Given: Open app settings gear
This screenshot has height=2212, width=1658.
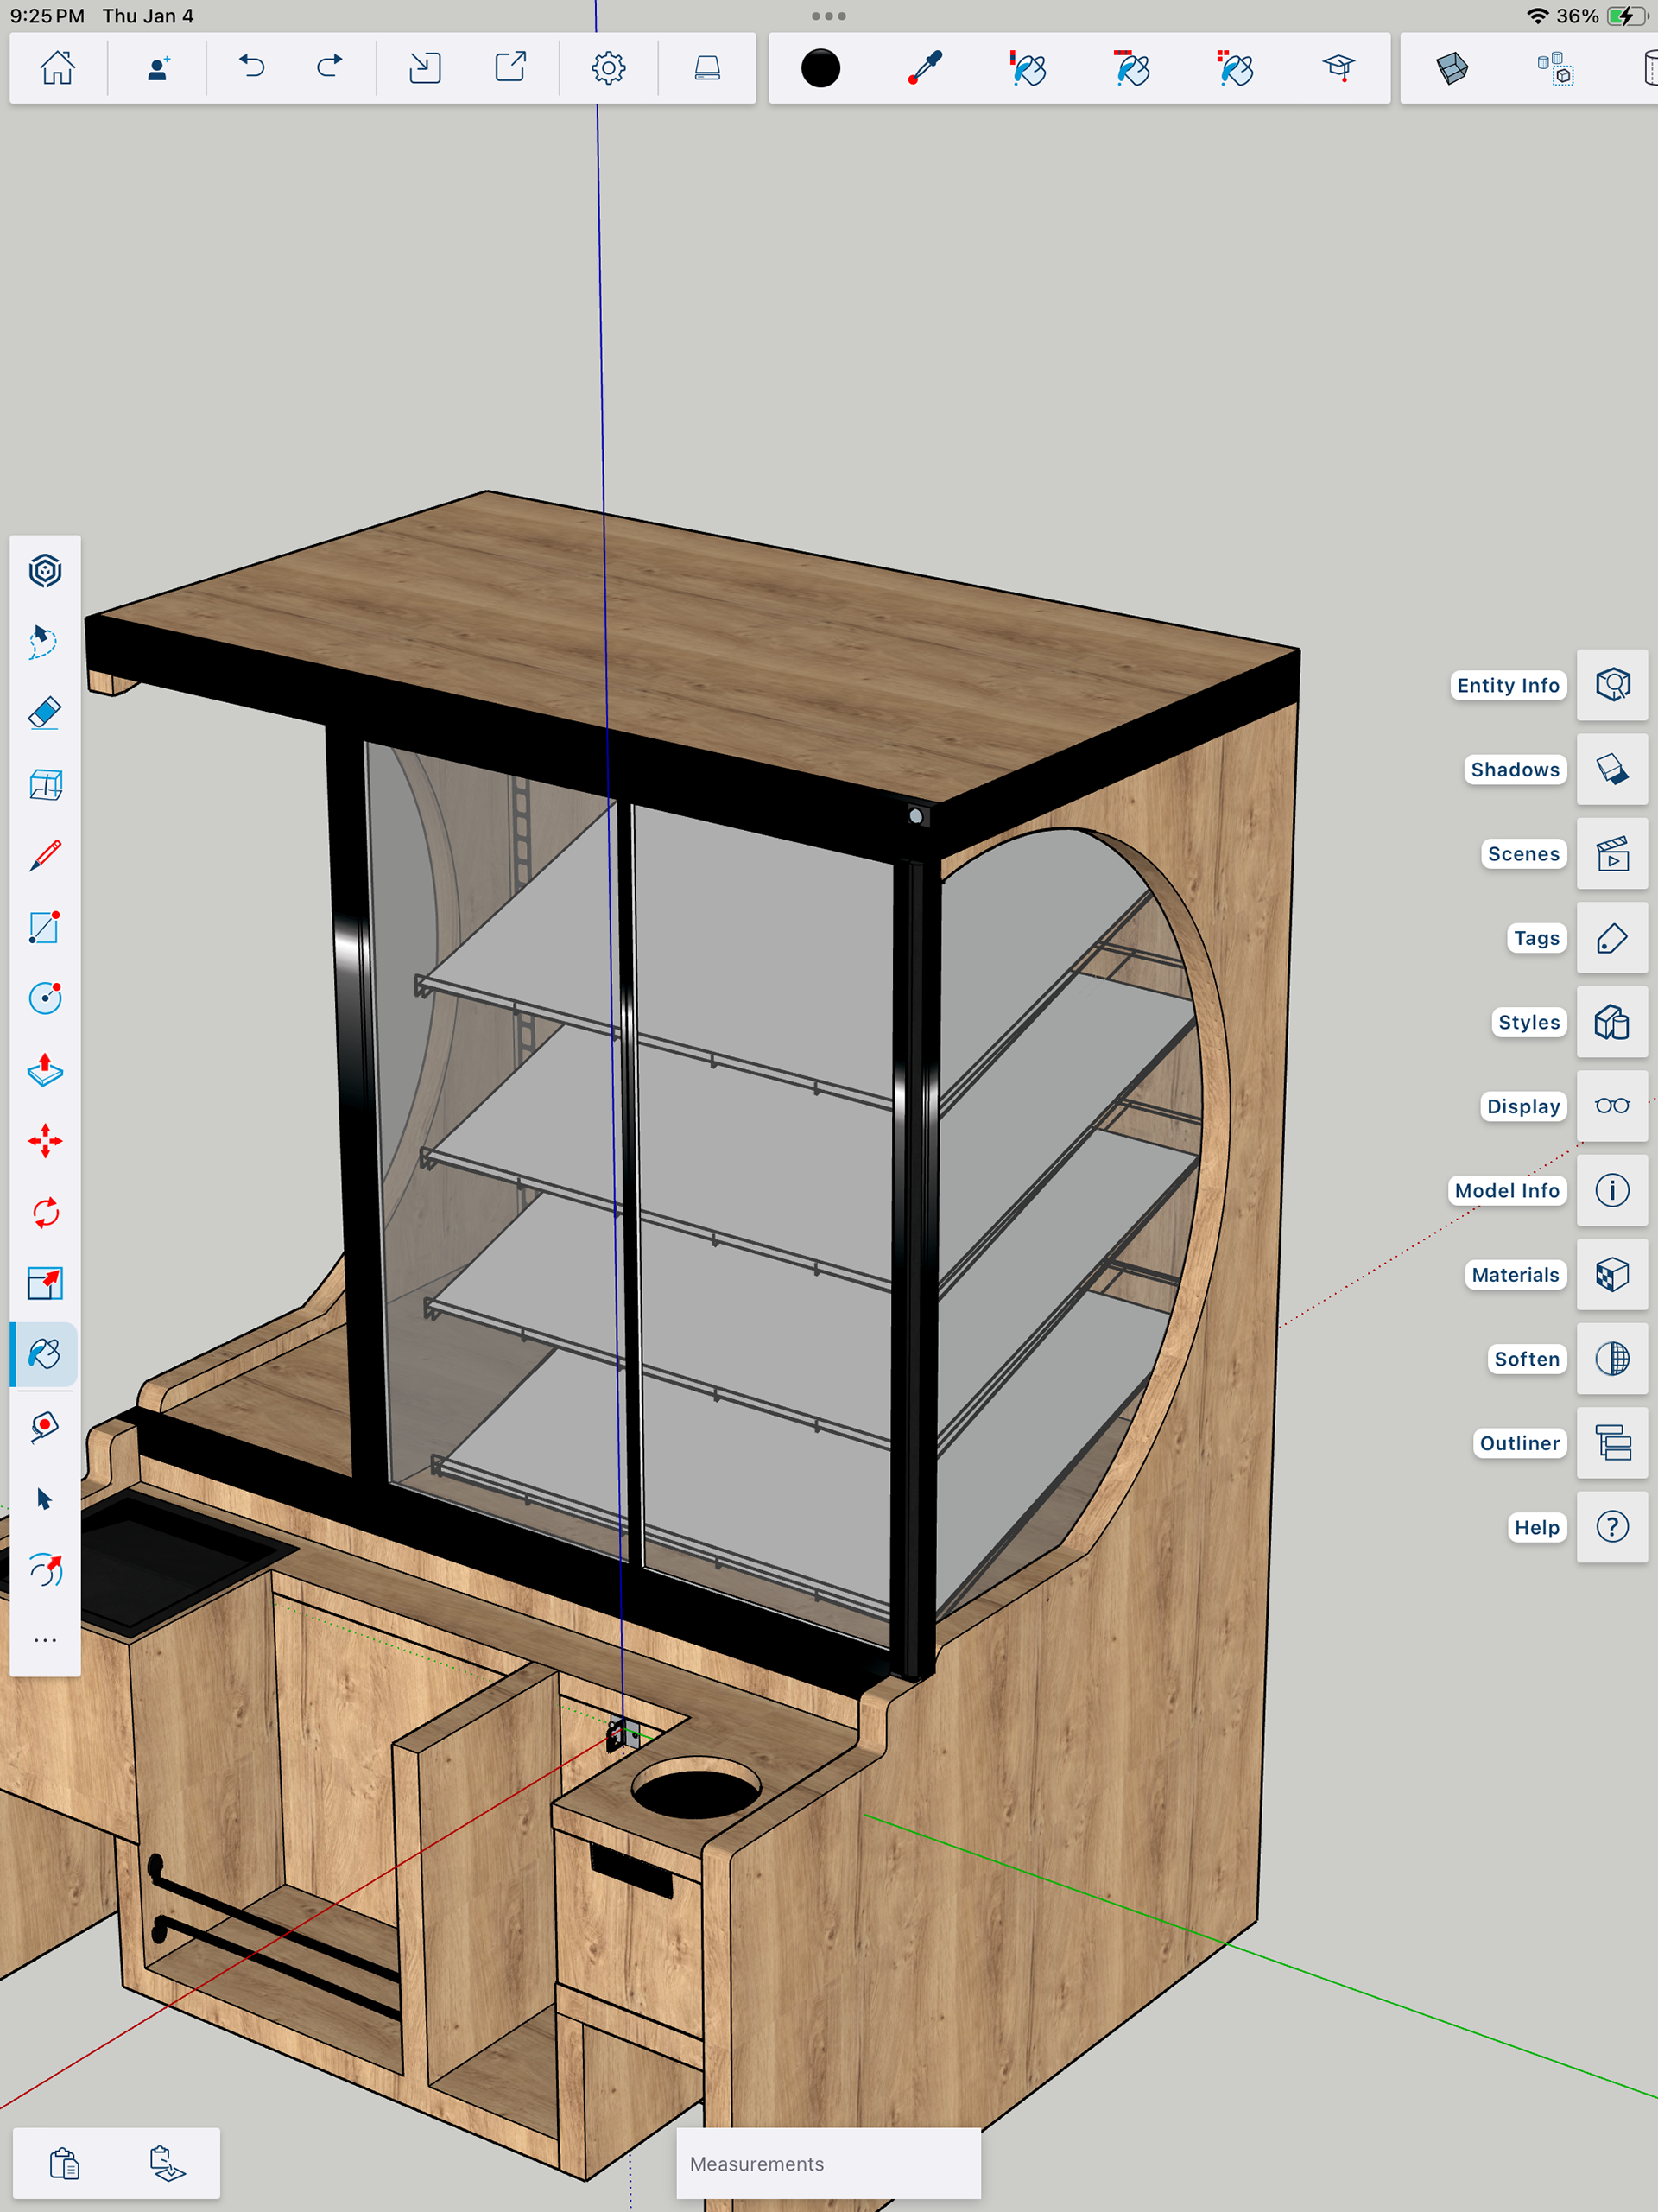Looking at the screenshot, I should [608, 68].
